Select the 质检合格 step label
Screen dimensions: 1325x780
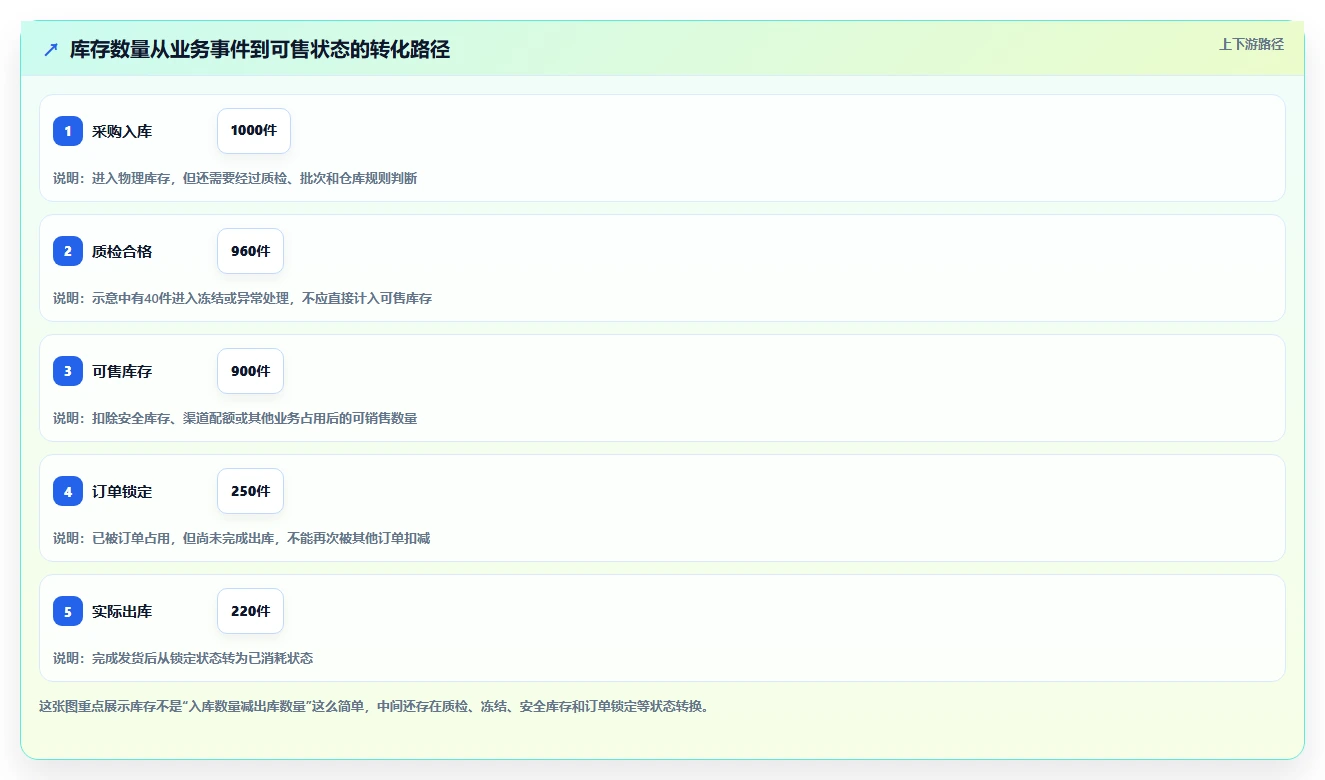[x=122, y=251]
